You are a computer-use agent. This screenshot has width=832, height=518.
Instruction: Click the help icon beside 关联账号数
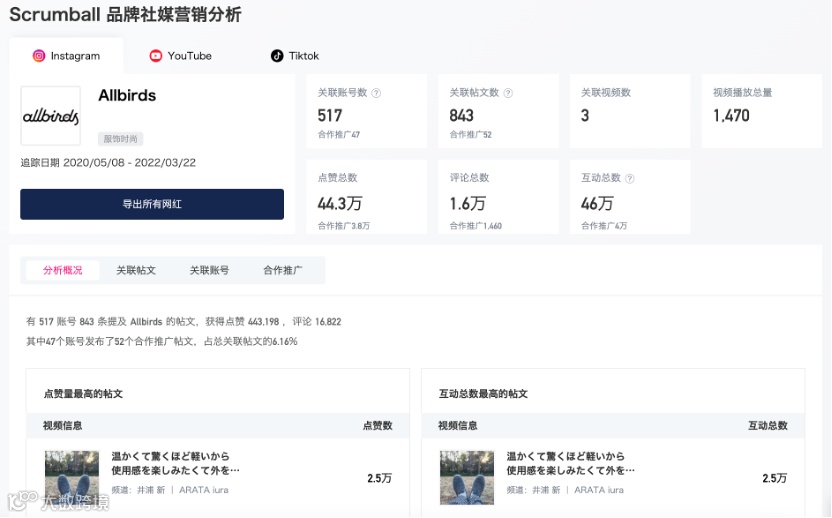click(x=376, y=93)
